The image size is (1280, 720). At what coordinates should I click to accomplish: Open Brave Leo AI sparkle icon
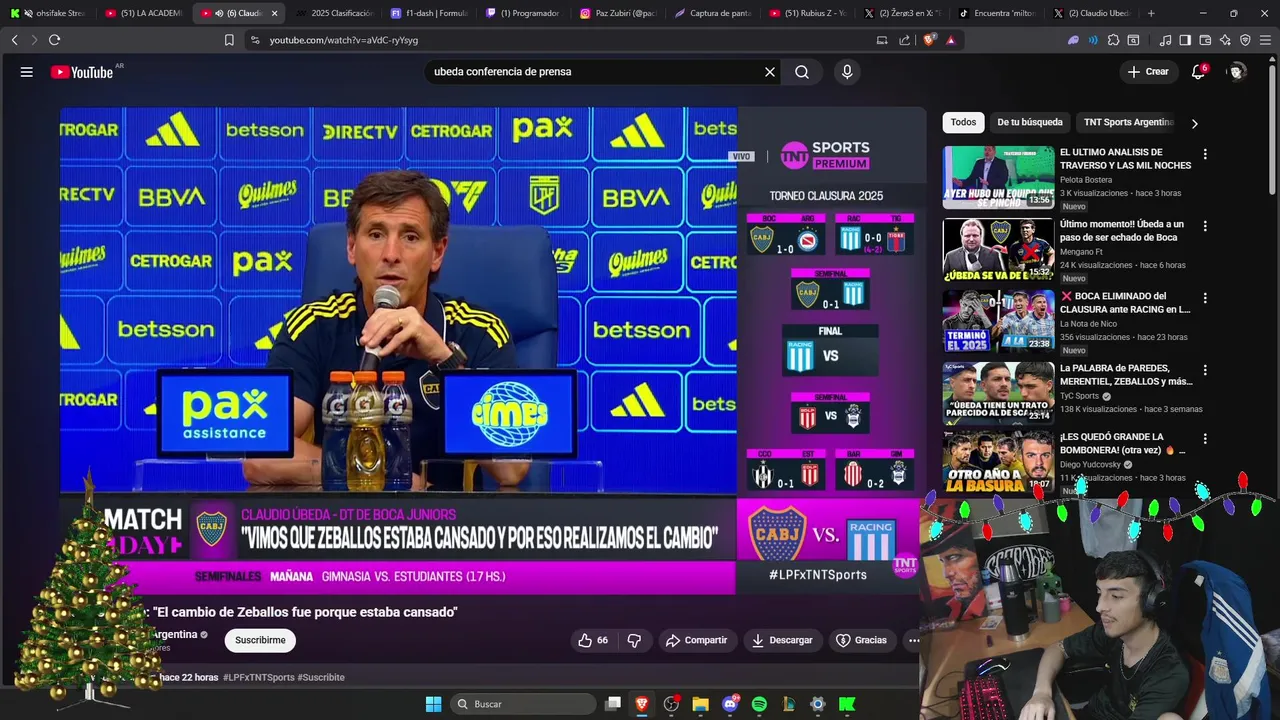1225,40
